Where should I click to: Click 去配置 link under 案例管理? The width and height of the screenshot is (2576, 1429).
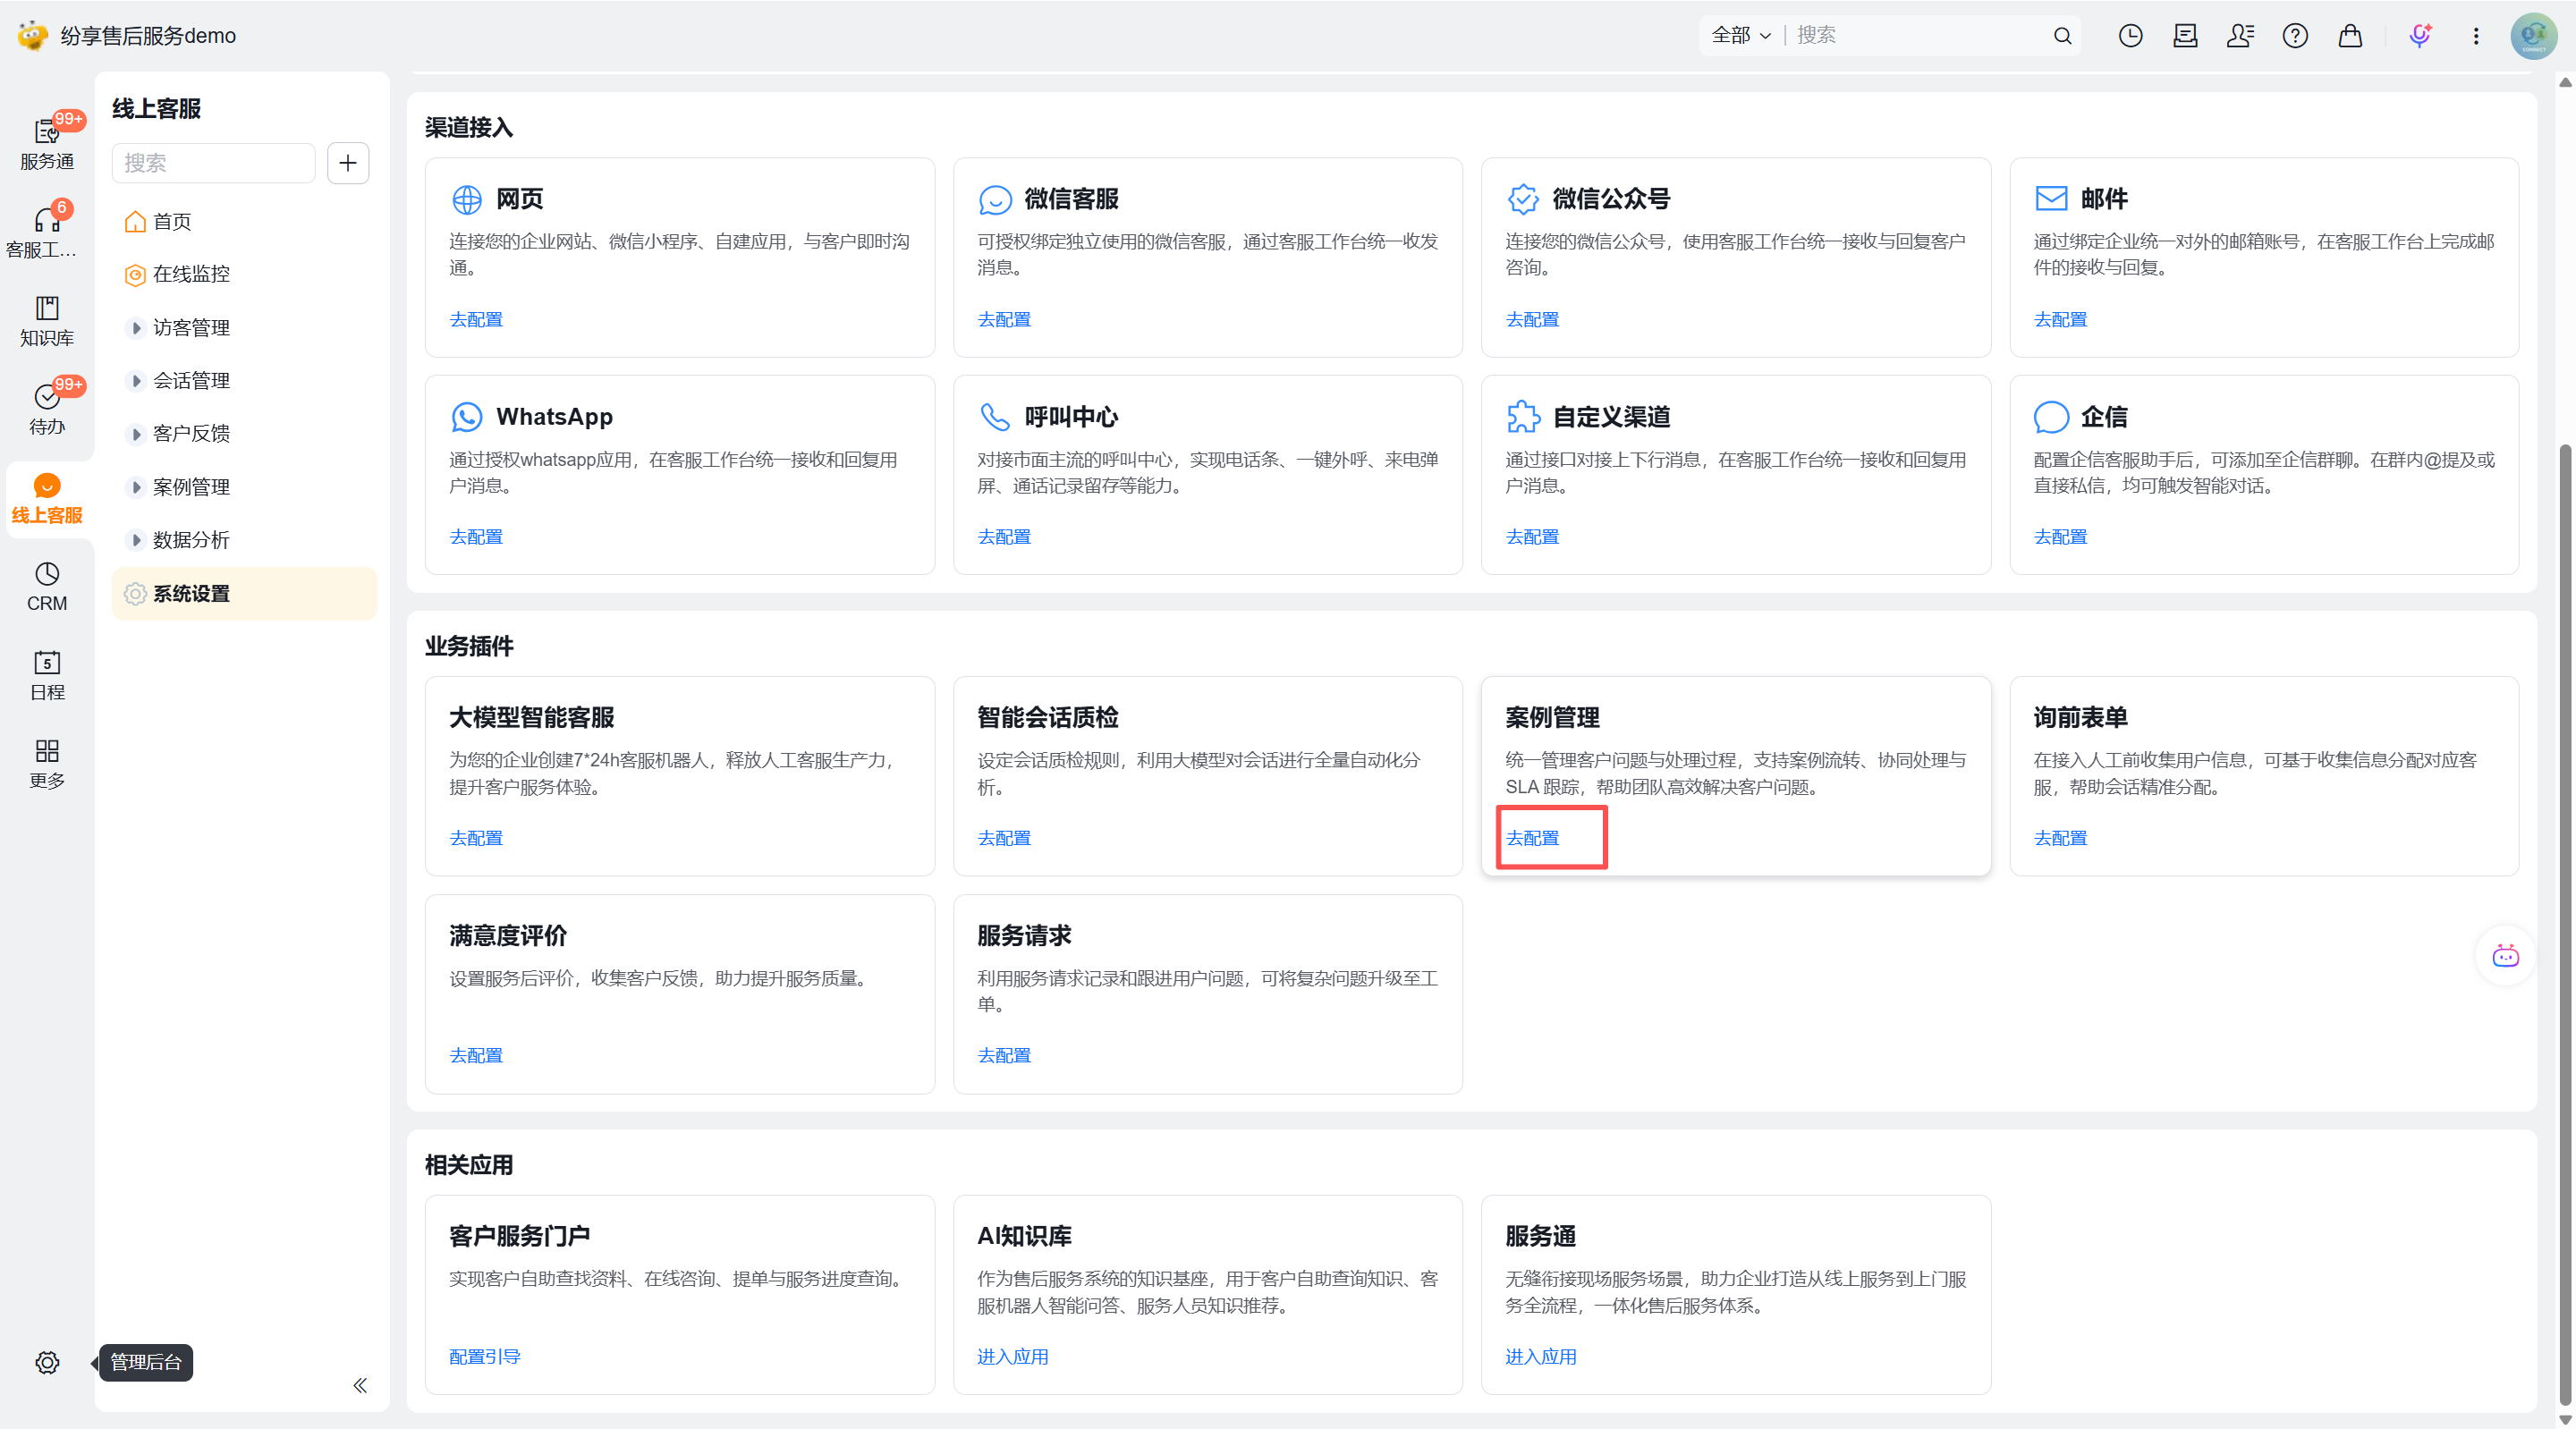(1532, 838)
